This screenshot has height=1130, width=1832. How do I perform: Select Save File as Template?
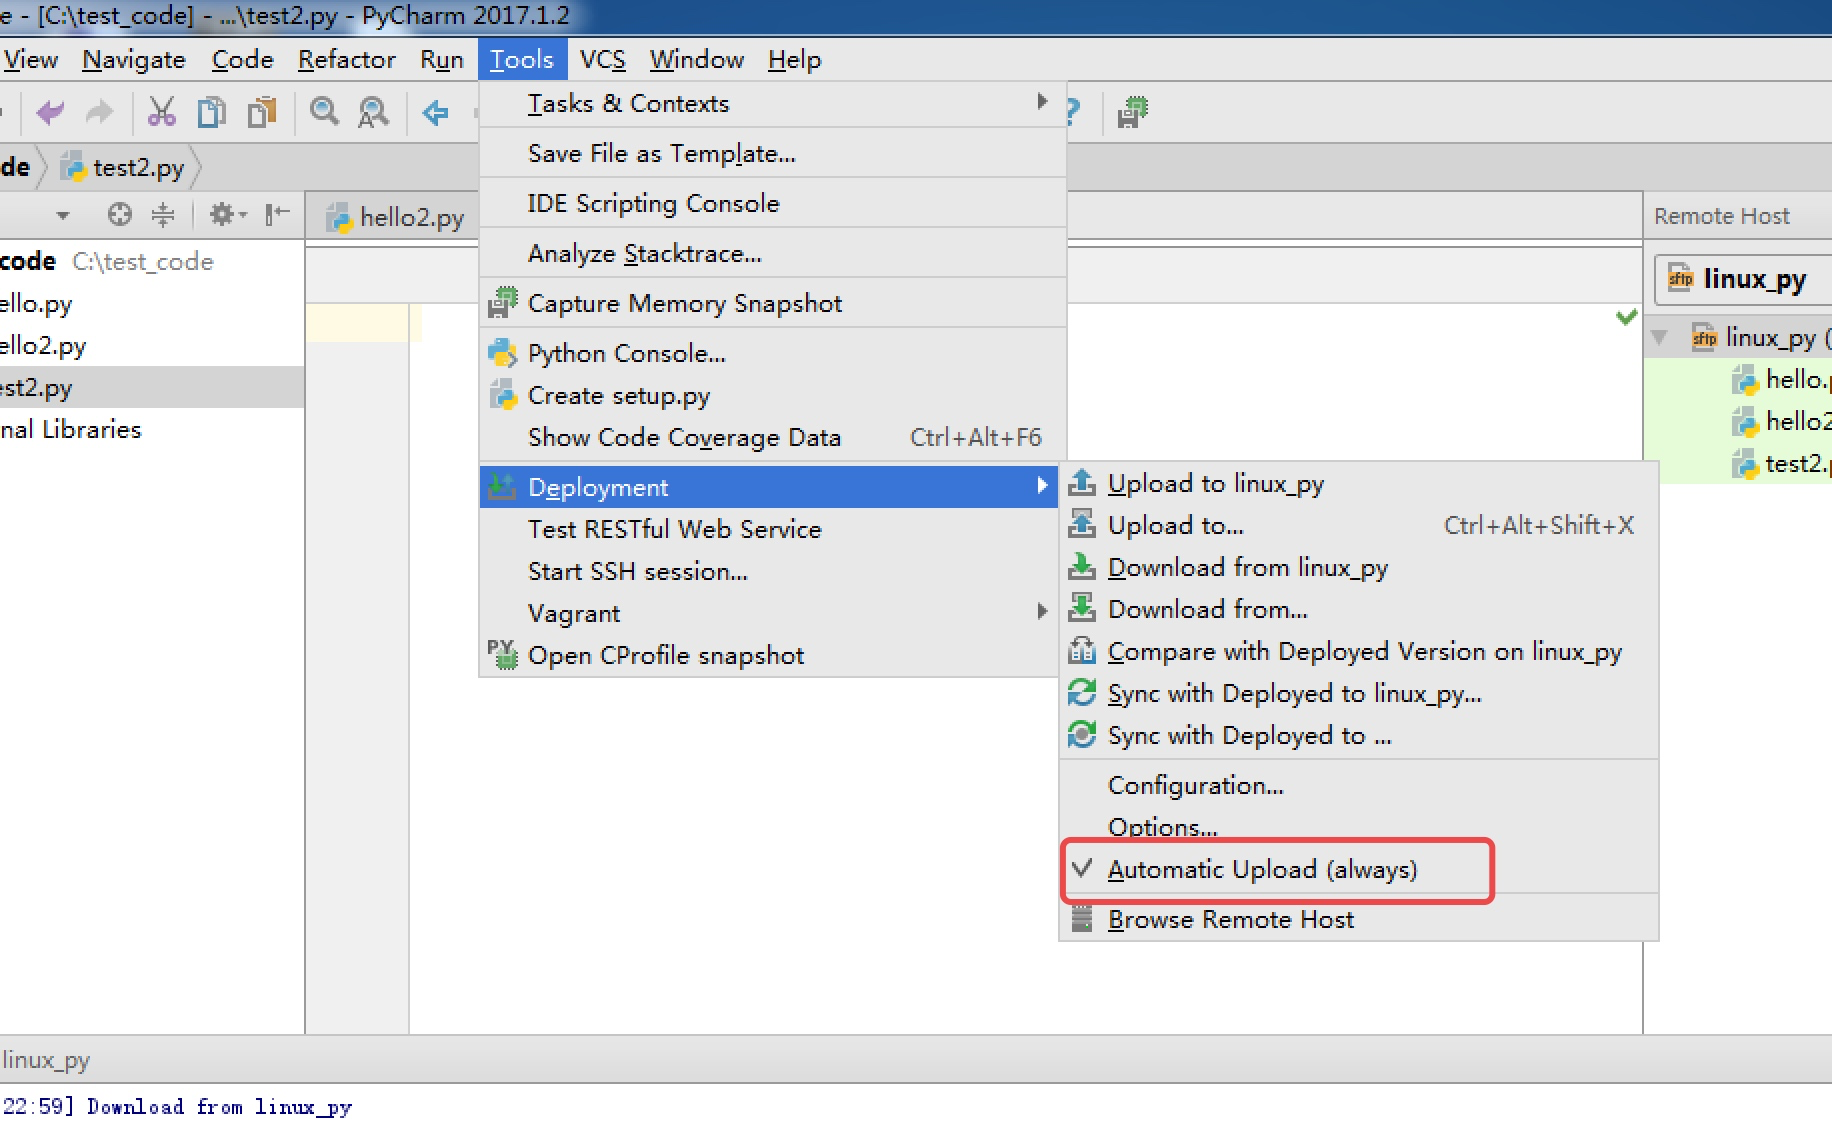pyautogui.click(x=772, y=153)
